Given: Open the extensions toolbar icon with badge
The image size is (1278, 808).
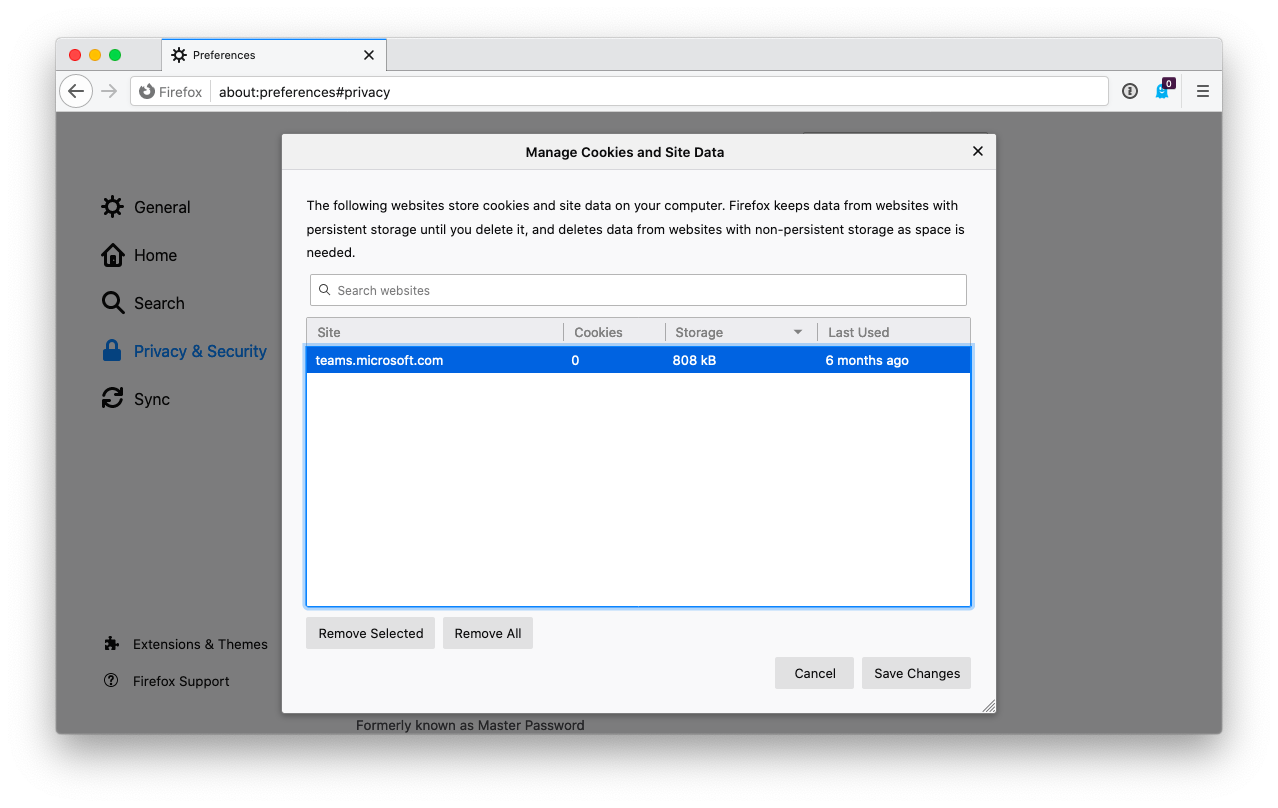Looking at the screenshot, I should (1161, 91).
